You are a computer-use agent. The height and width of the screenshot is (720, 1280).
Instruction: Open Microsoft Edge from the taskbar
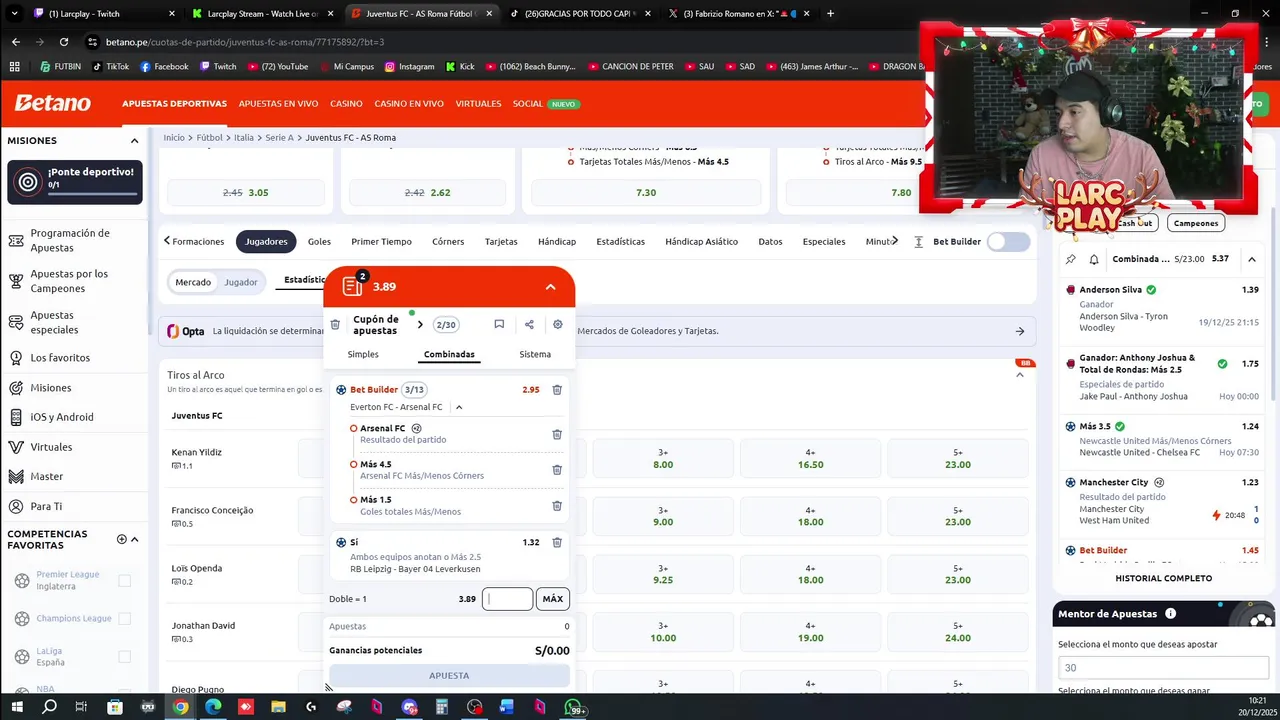point(213,707)
